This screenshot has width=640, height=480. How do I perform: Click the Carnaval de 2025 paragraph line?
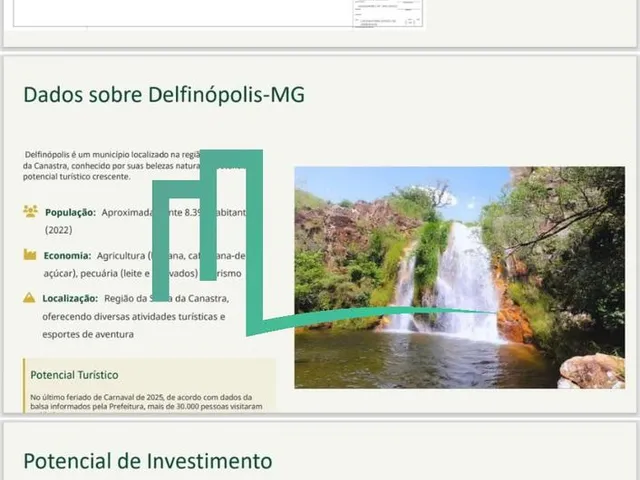pyautogui.click(x=141, y=397)
